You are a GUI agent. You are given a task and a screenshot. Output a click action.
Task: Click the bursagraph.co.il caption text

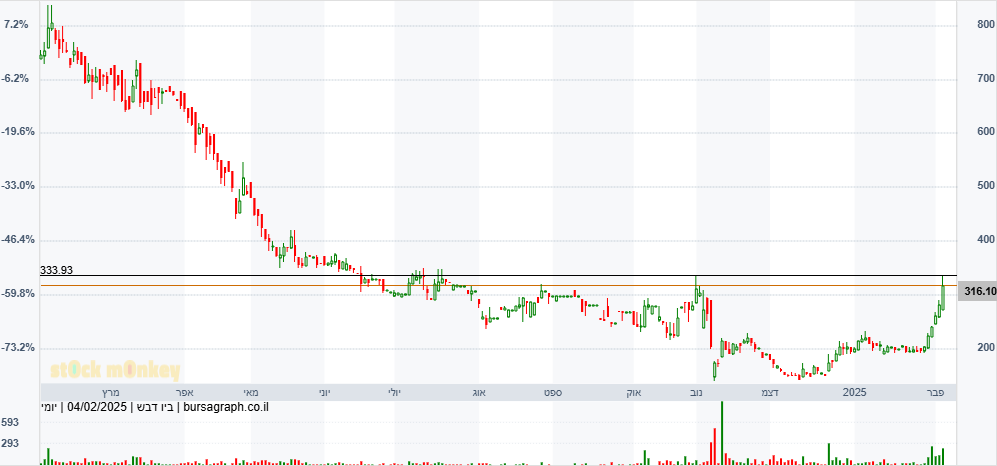point(226,408)
